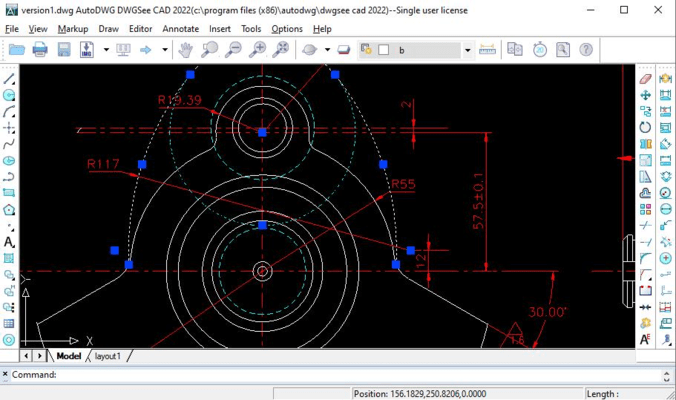Viewport: 676px width, 400px height.
Task: Click the Zoom In magnifier icon
Action: pos(258,50)
